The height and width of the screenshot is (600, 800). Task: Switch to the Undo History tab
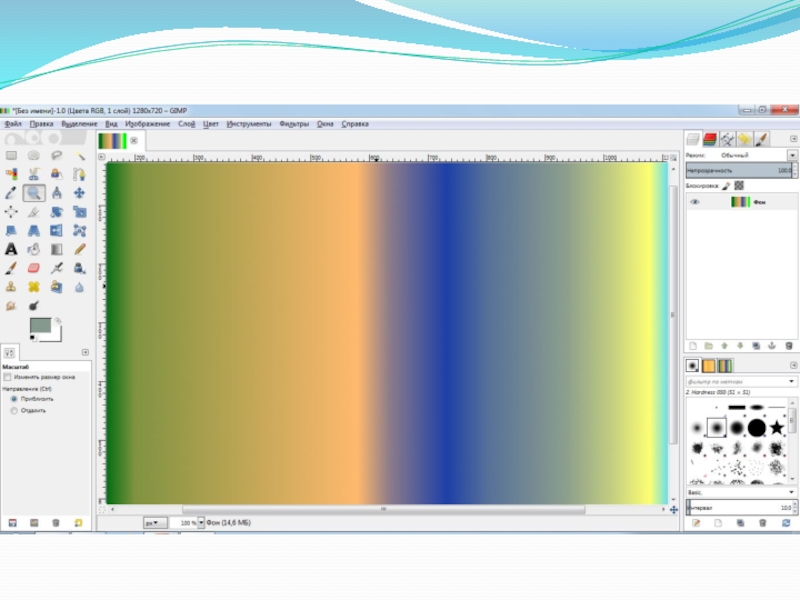coord(744,139)
